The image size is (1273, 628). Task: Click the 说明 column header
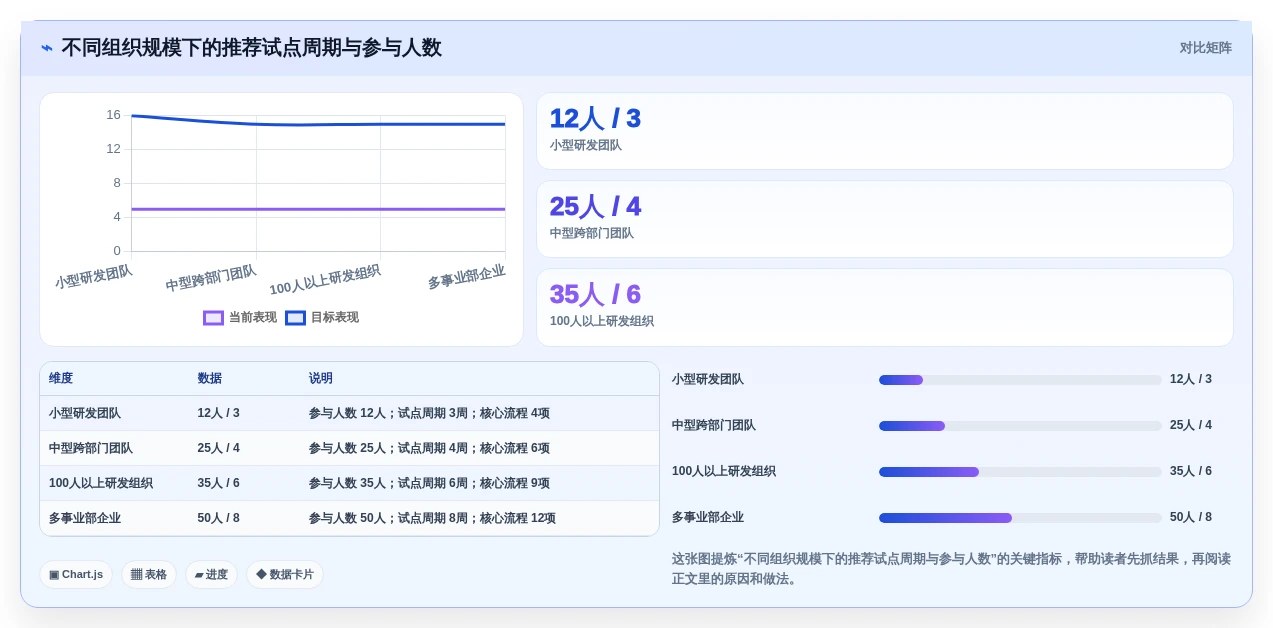[321, 379]
